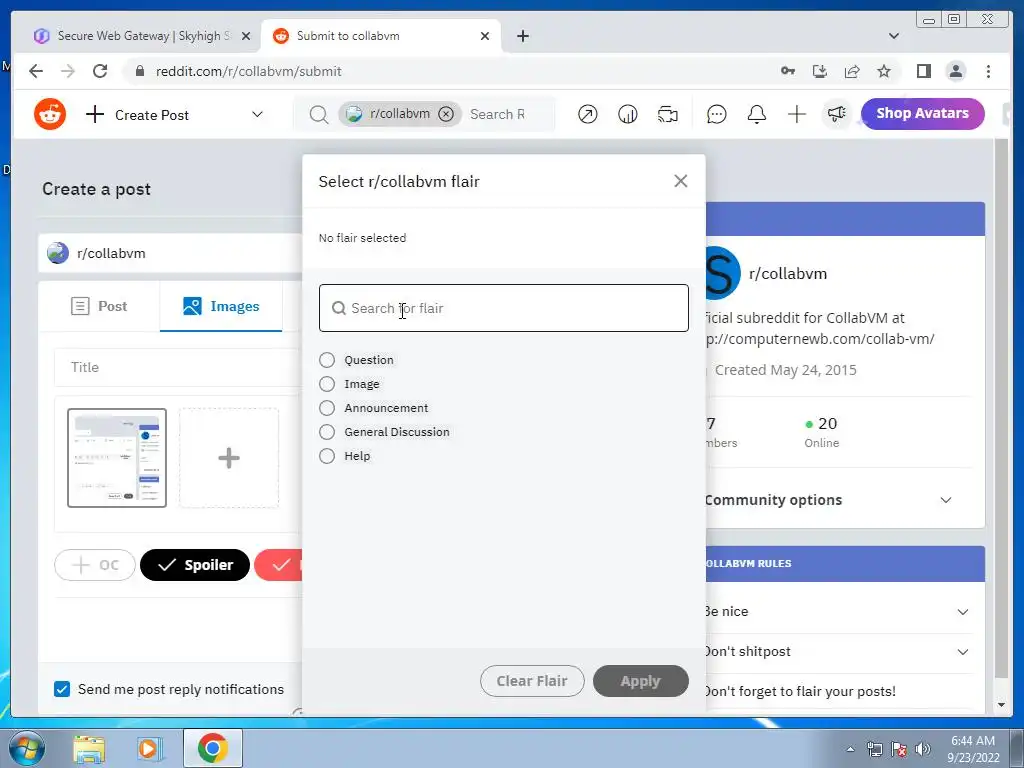Viewport: 1024px width, 768px height.
Task: Expand the Create Post navigation dropdown
Action: (257, 114)
